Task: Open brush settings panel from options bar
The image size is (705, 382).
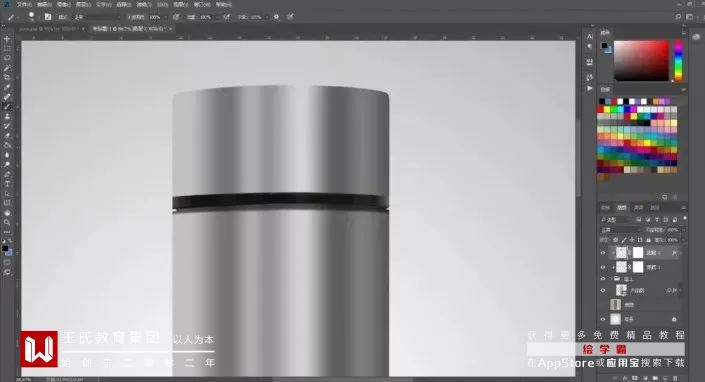Action: pyautogui.click(x=48, y=17)
